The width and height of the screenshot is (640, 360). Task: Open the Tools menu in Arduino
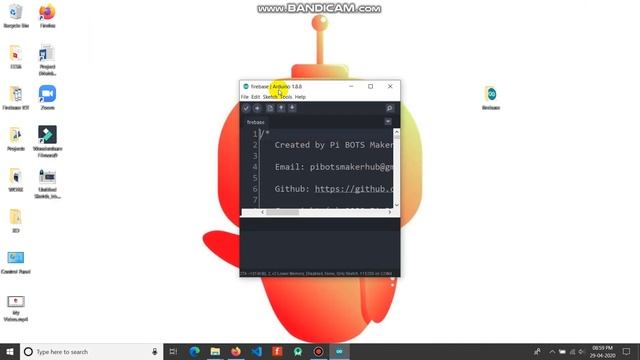[x=286, y=97]
